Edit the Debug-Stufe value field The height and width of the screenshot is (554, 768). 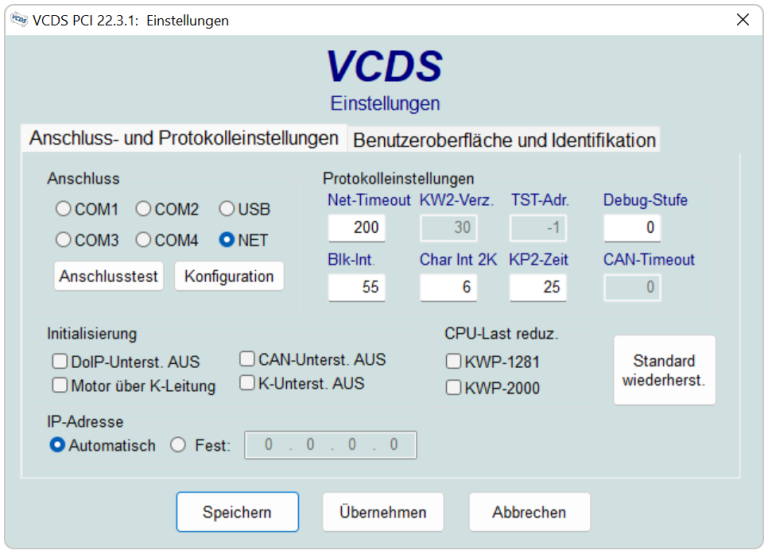coord(632,227)
